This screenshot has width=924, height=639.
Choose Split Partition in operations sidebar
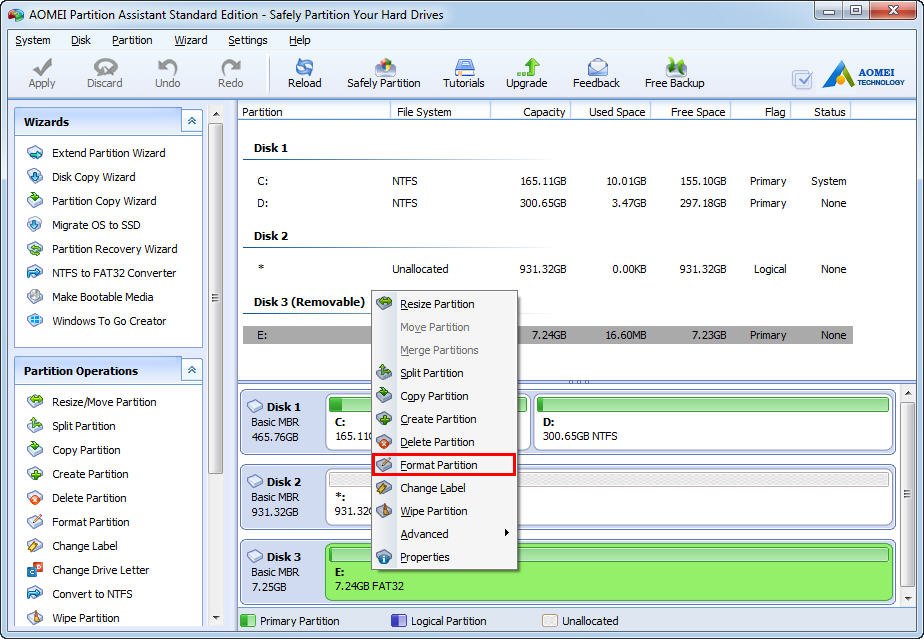[x=71, y=426]
